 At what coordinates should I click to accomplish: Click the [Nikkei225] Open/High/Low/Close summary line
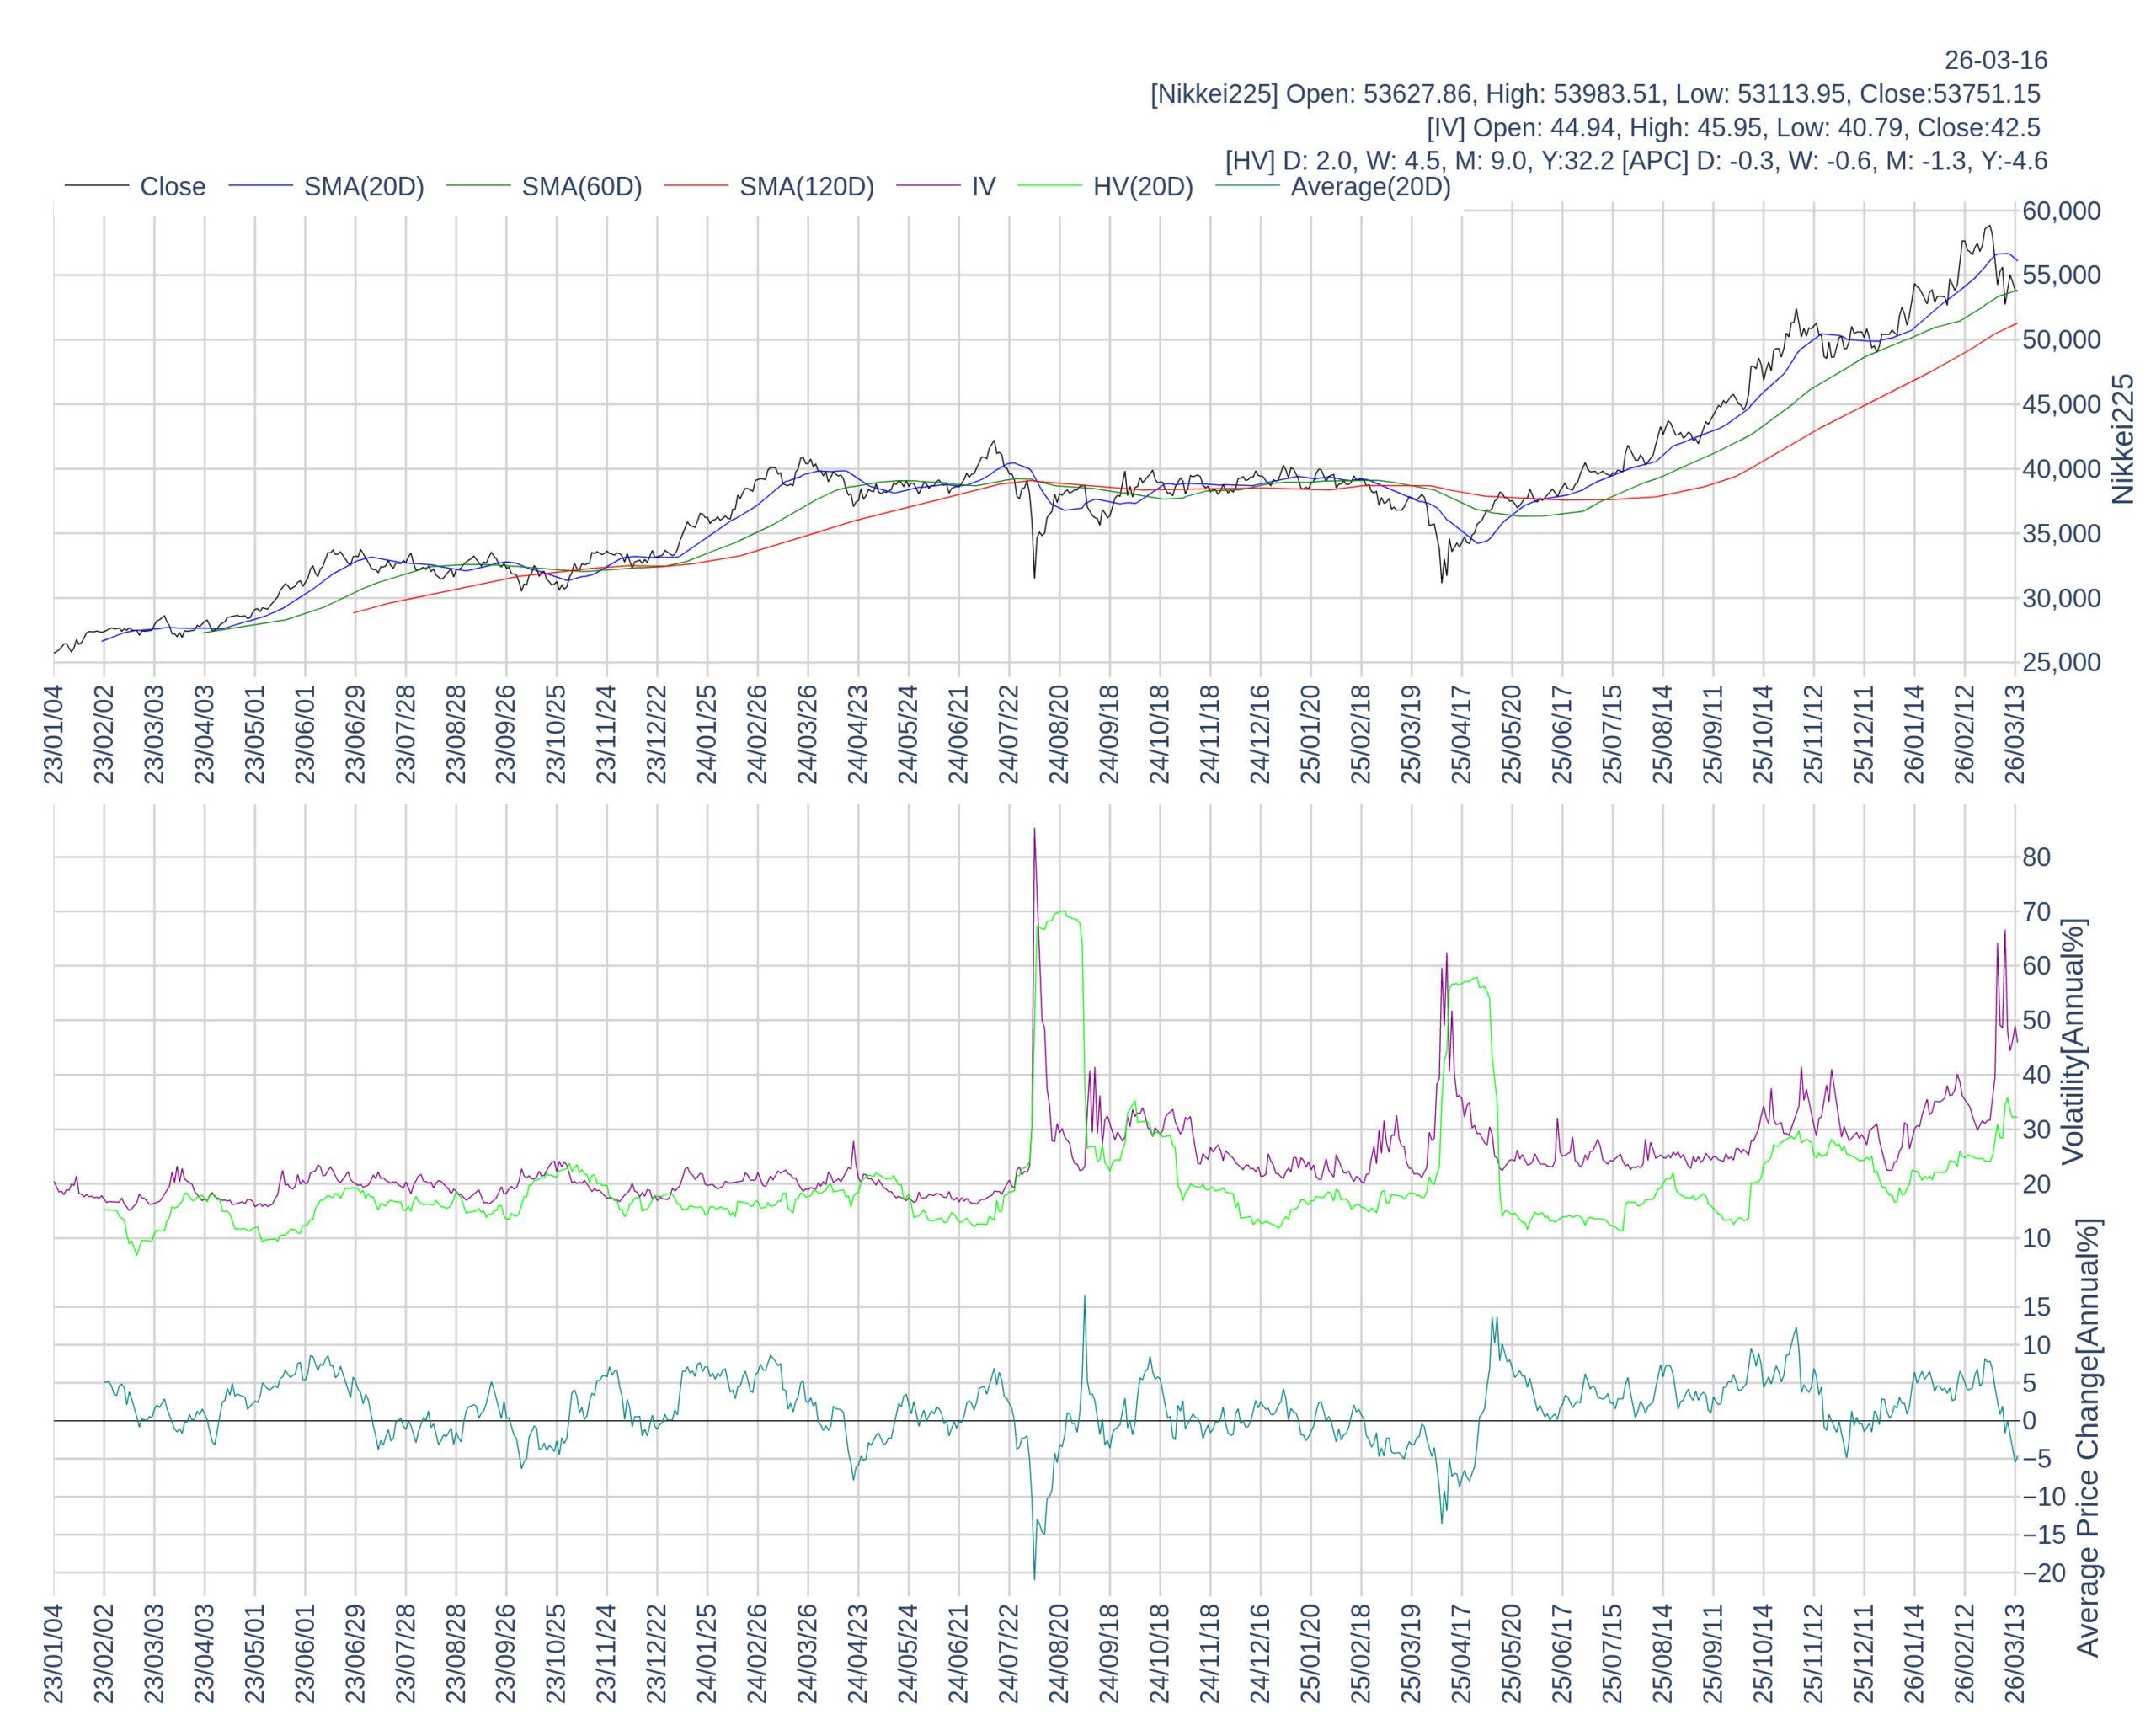point(1594,94)
